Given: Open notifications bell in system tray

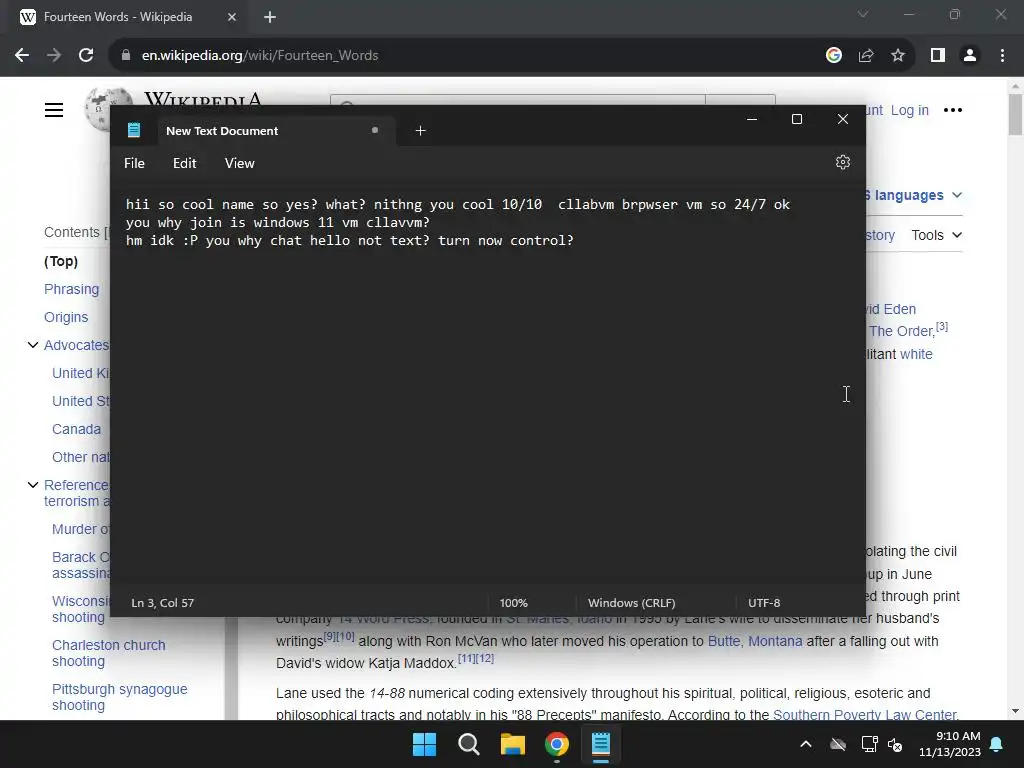Looking at the screenshot, I should click(997, 744).
